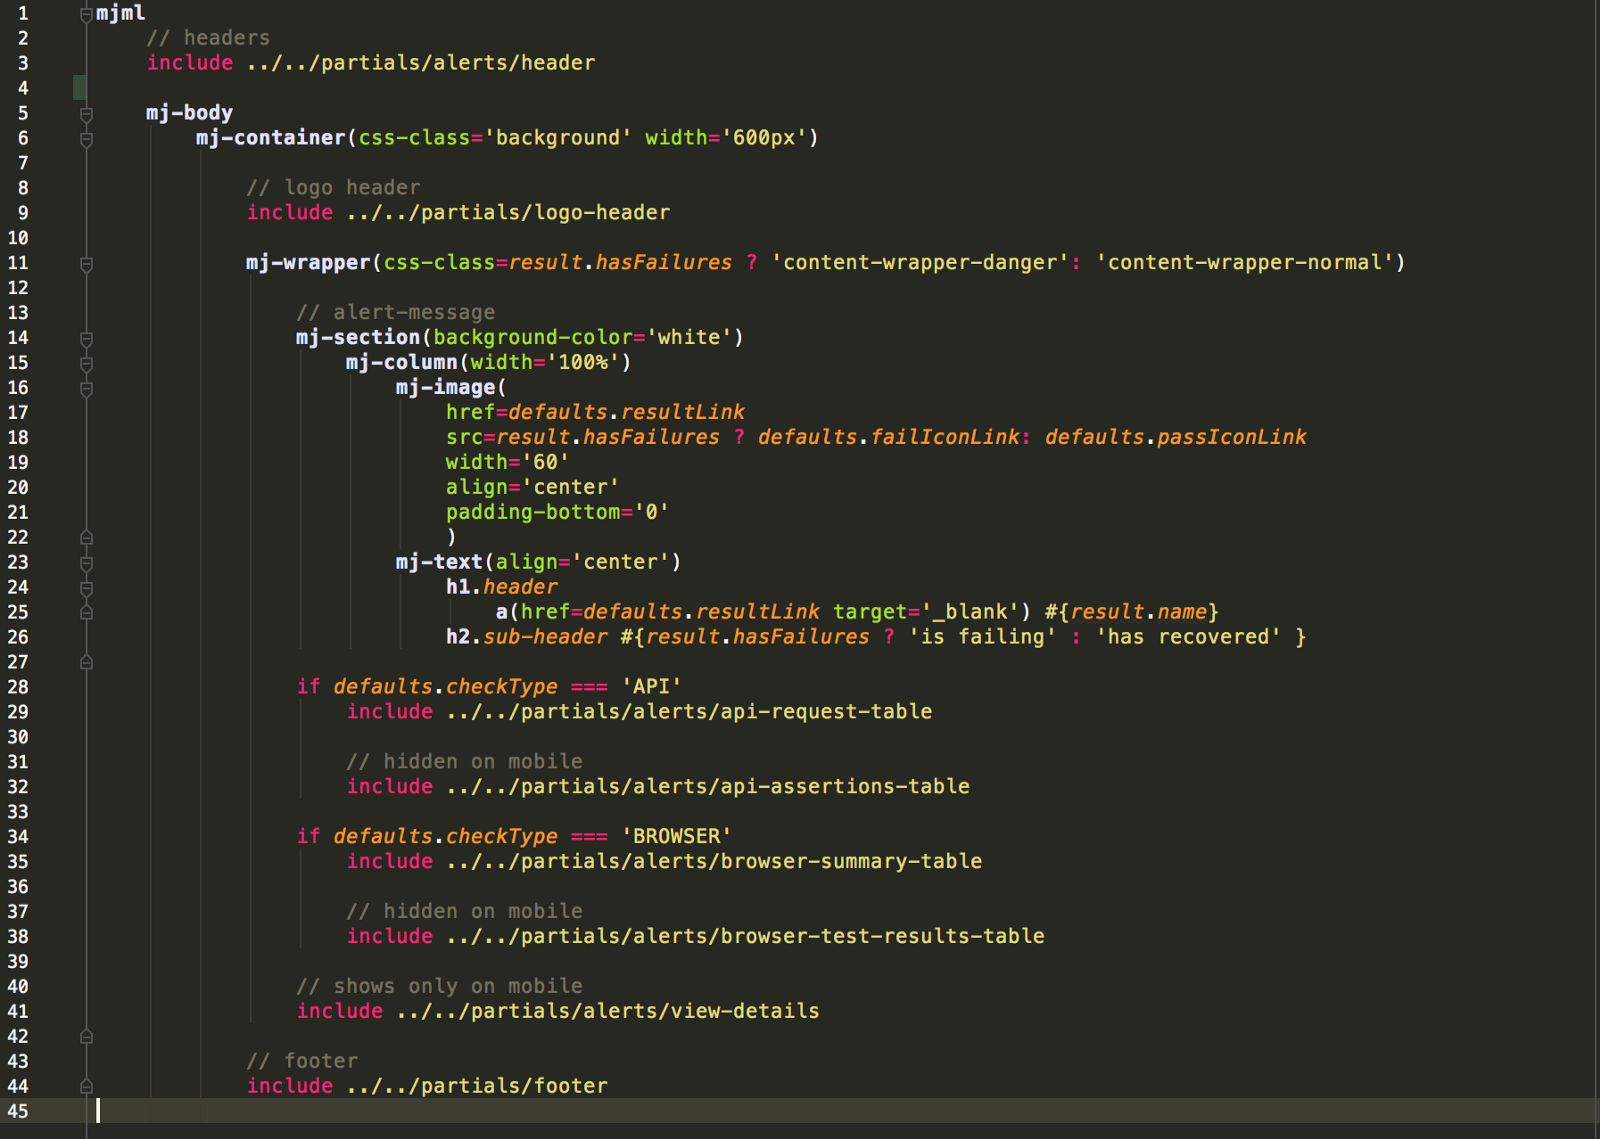Click the '#{result.name}' interpolation
The image size is (1600, 1139).
pos(1132,613)
